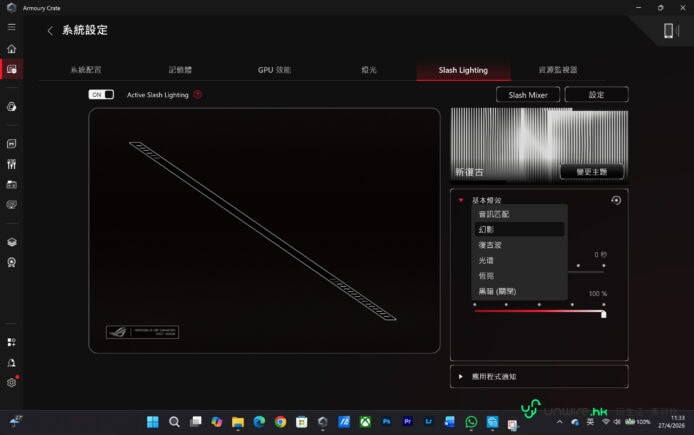The image size is (694, 435).
Task: Click the input language indicator 英
Action: 590,422
